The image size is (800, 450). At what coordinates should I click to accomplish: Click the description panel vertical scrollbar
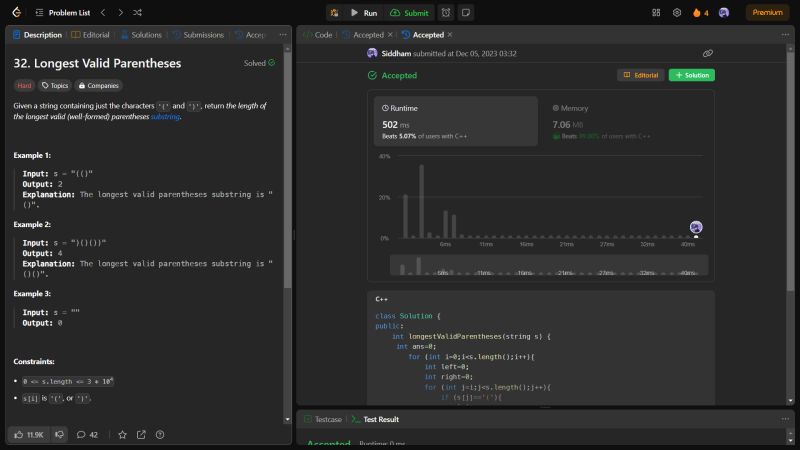(x=287, y=168)
